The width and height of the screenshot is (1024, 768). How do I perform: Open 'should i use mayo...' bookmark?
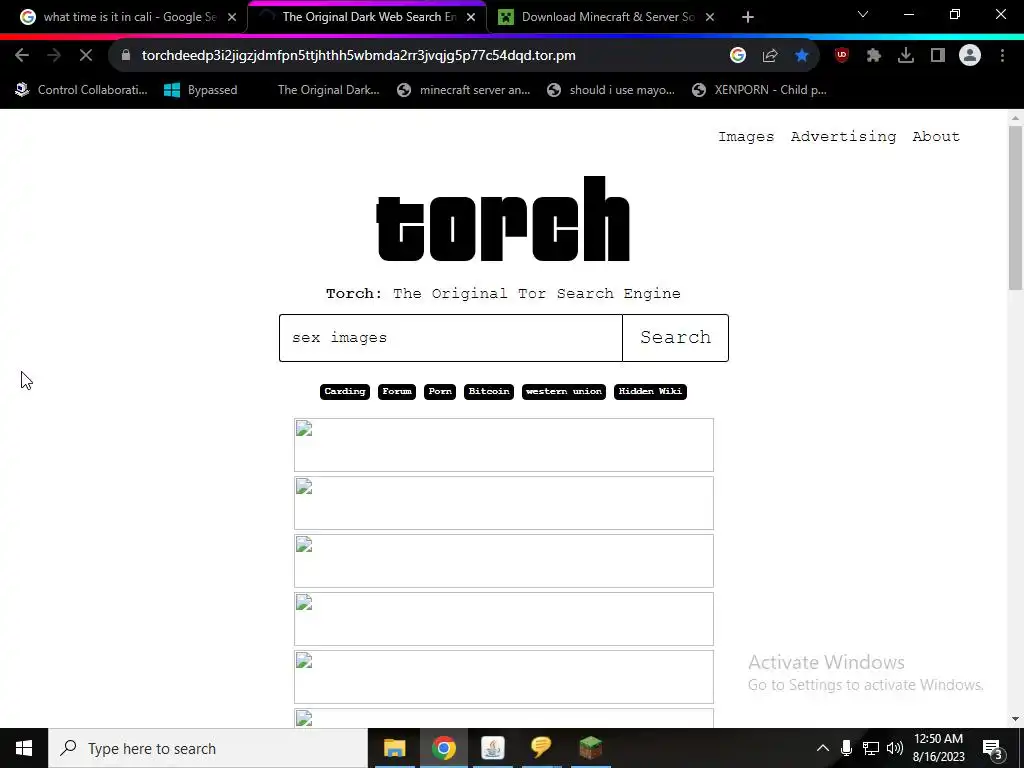pos(611,90)
